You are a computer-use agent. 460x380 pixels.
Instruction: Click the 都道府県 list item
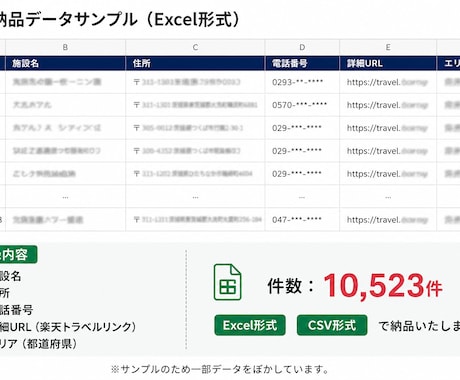[38, 344]
